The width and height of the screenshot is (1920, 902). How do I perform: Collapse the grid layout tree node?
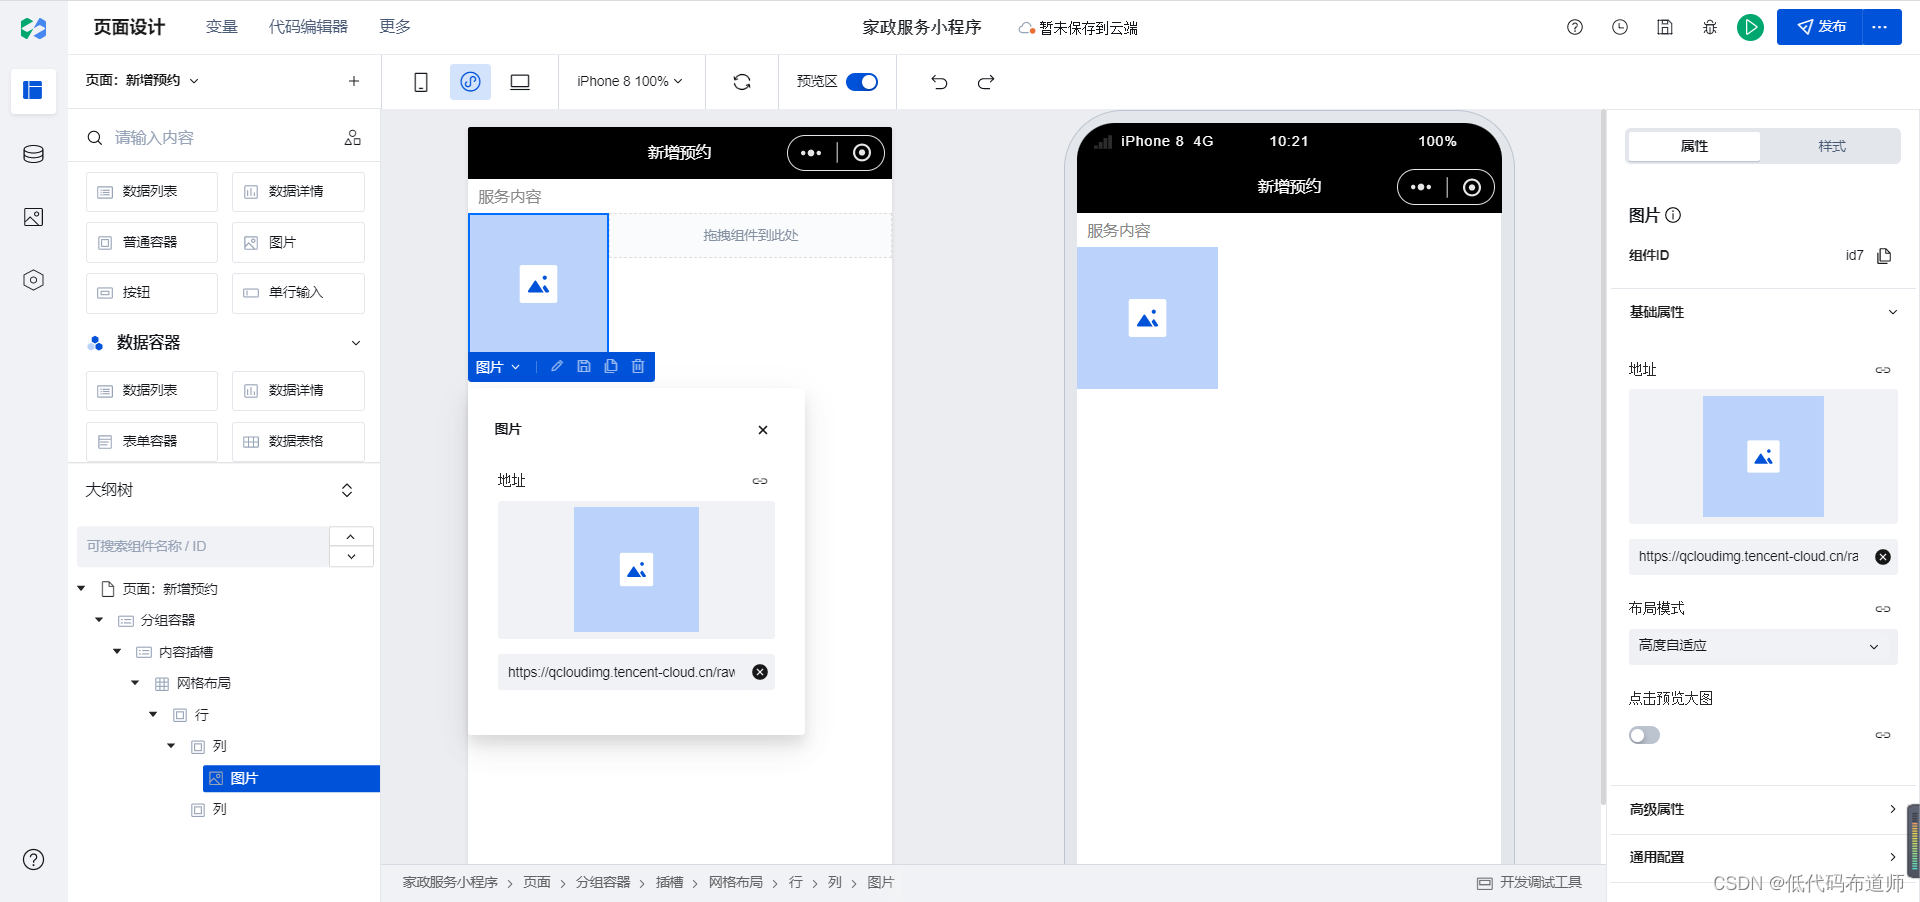[x=135, y=683]
